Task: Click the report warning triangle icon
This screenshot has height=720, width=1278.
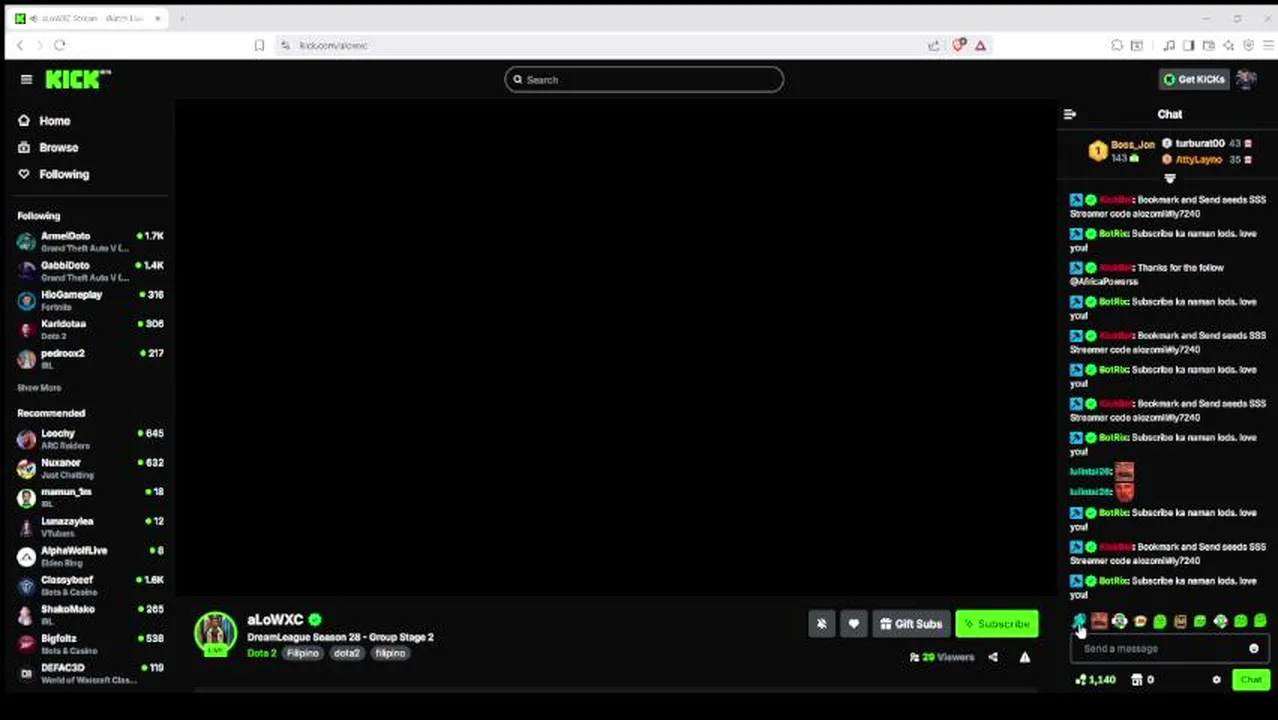Action: point(1025,658)
